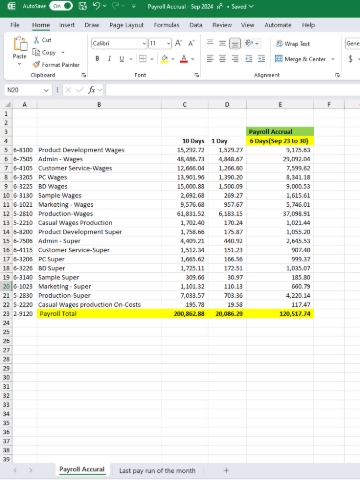Click the text Orientation icon
Image resolution: width=360 pixels, height=480 pixels.
click(249, 43)
